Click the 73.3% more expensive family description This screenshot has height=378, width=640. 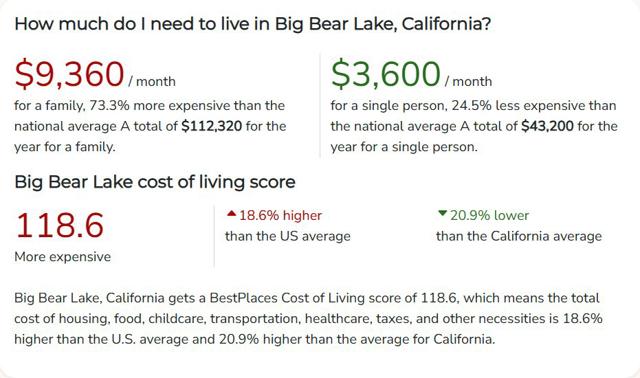[150, 126]
